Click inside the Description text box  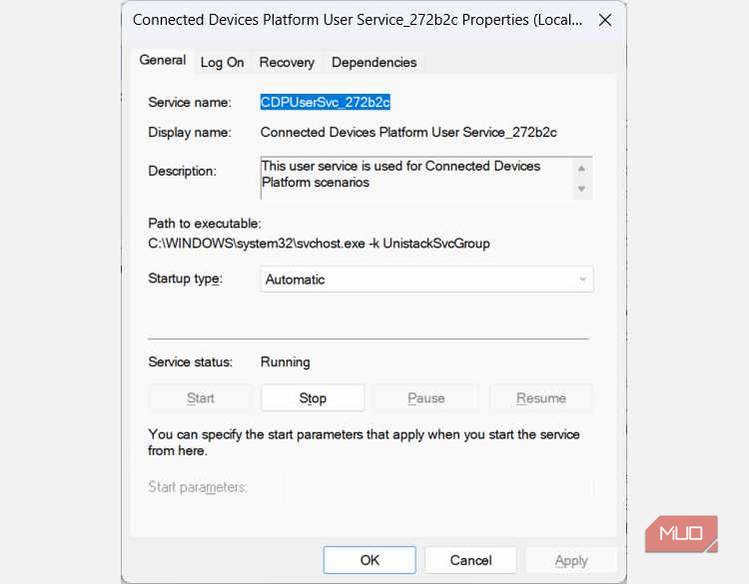point(415,176)
